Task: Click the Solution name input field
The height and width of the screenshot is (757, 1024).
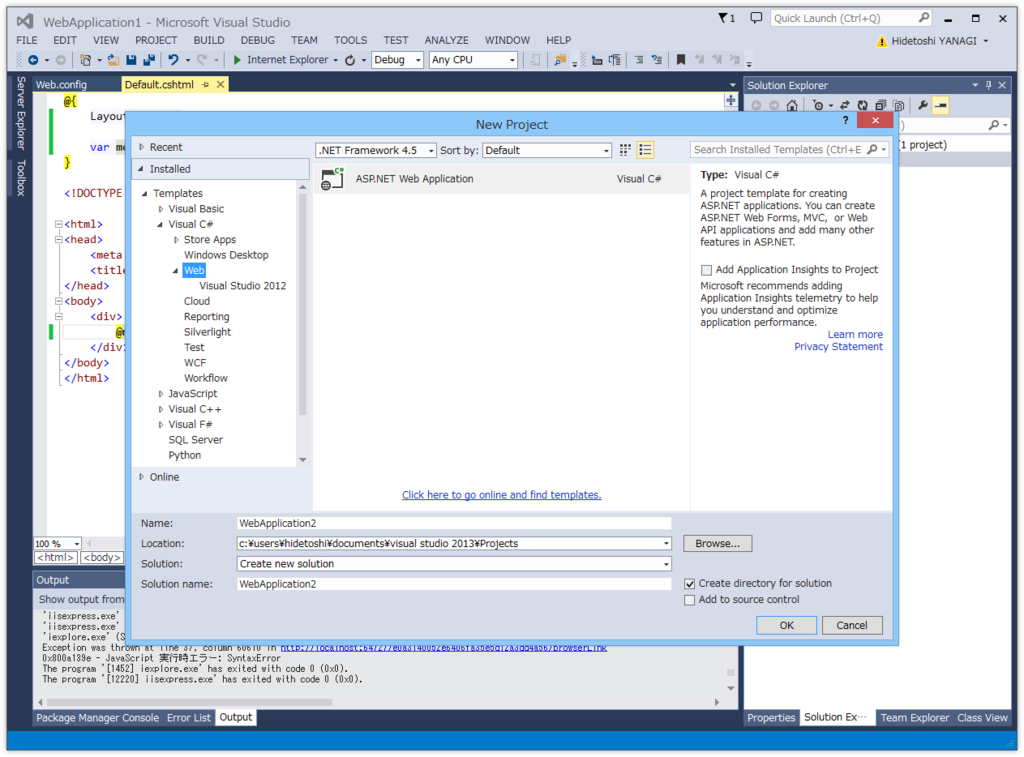Action: (x=454, y=584)
